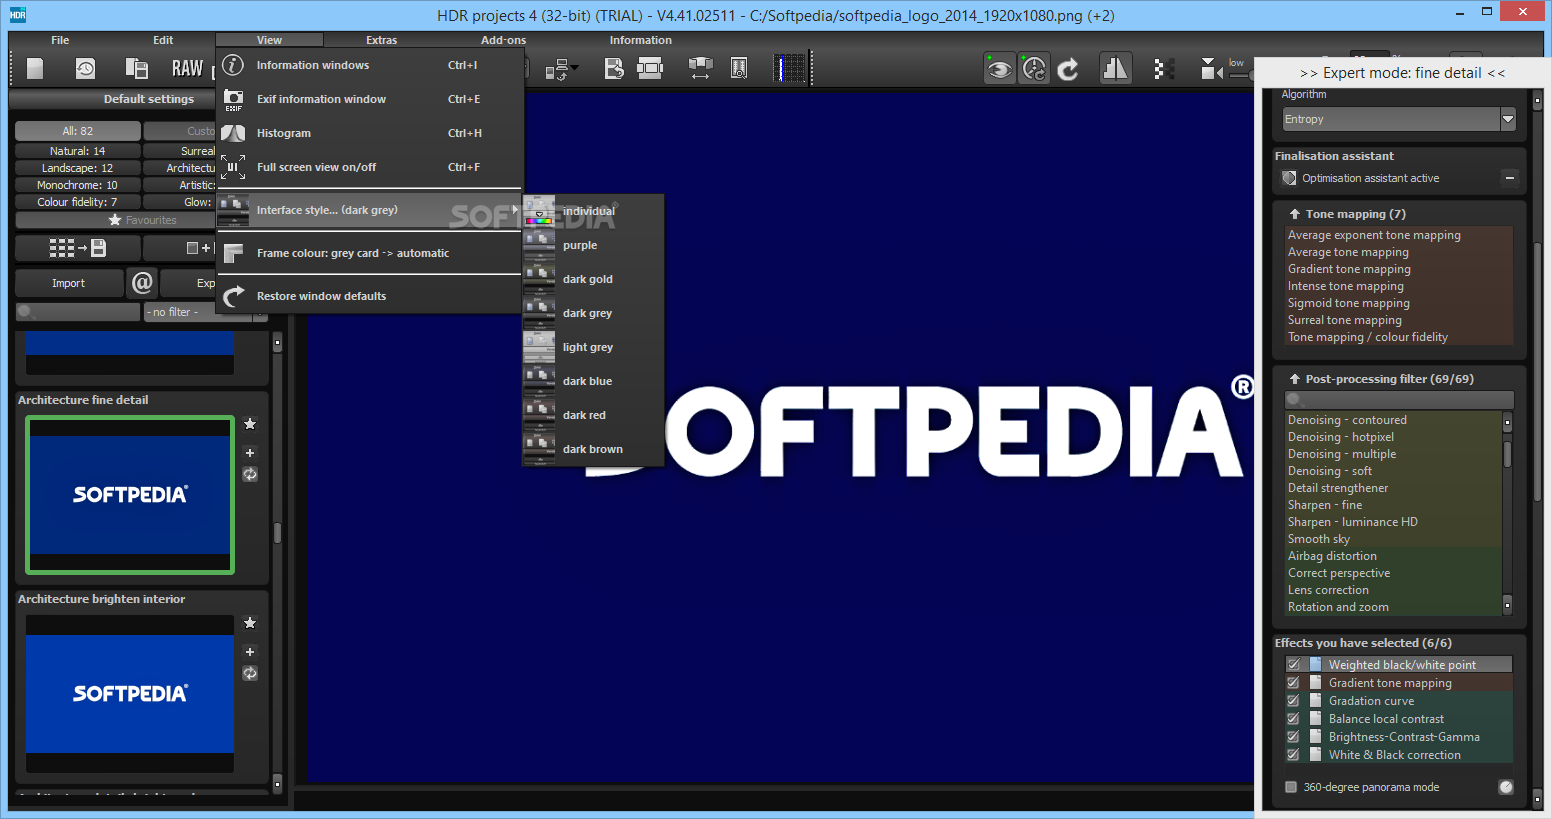
Task: Select Architecture brighten interior preset thumbnail
Action: coord(130,694)
